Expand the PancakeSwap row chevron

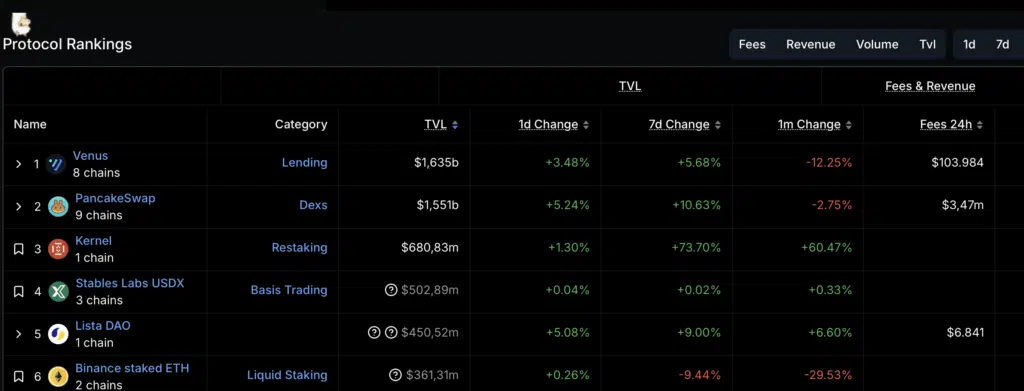(x=19, y=207)
